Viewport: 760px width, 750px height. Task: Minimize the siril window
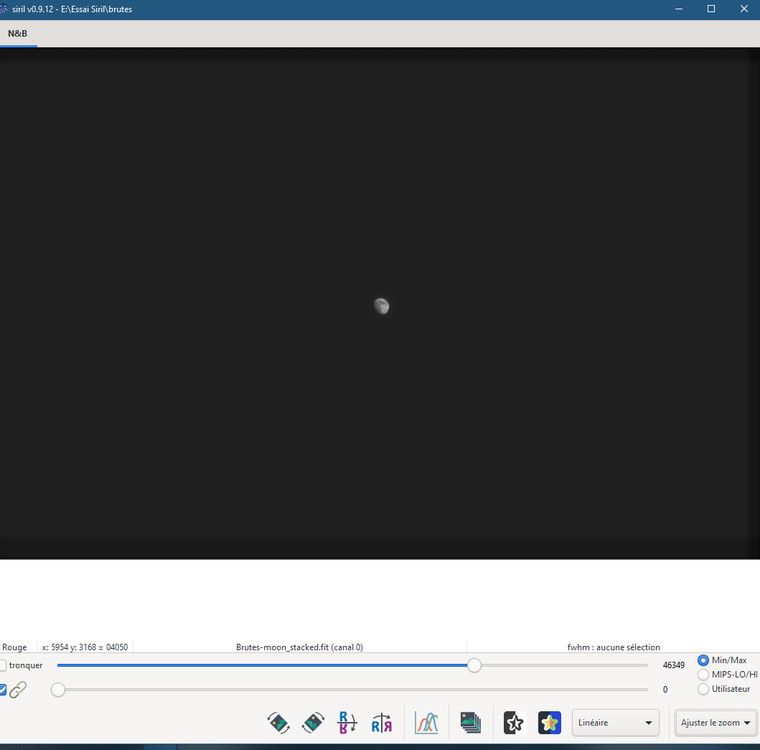[x=679, y=9]
